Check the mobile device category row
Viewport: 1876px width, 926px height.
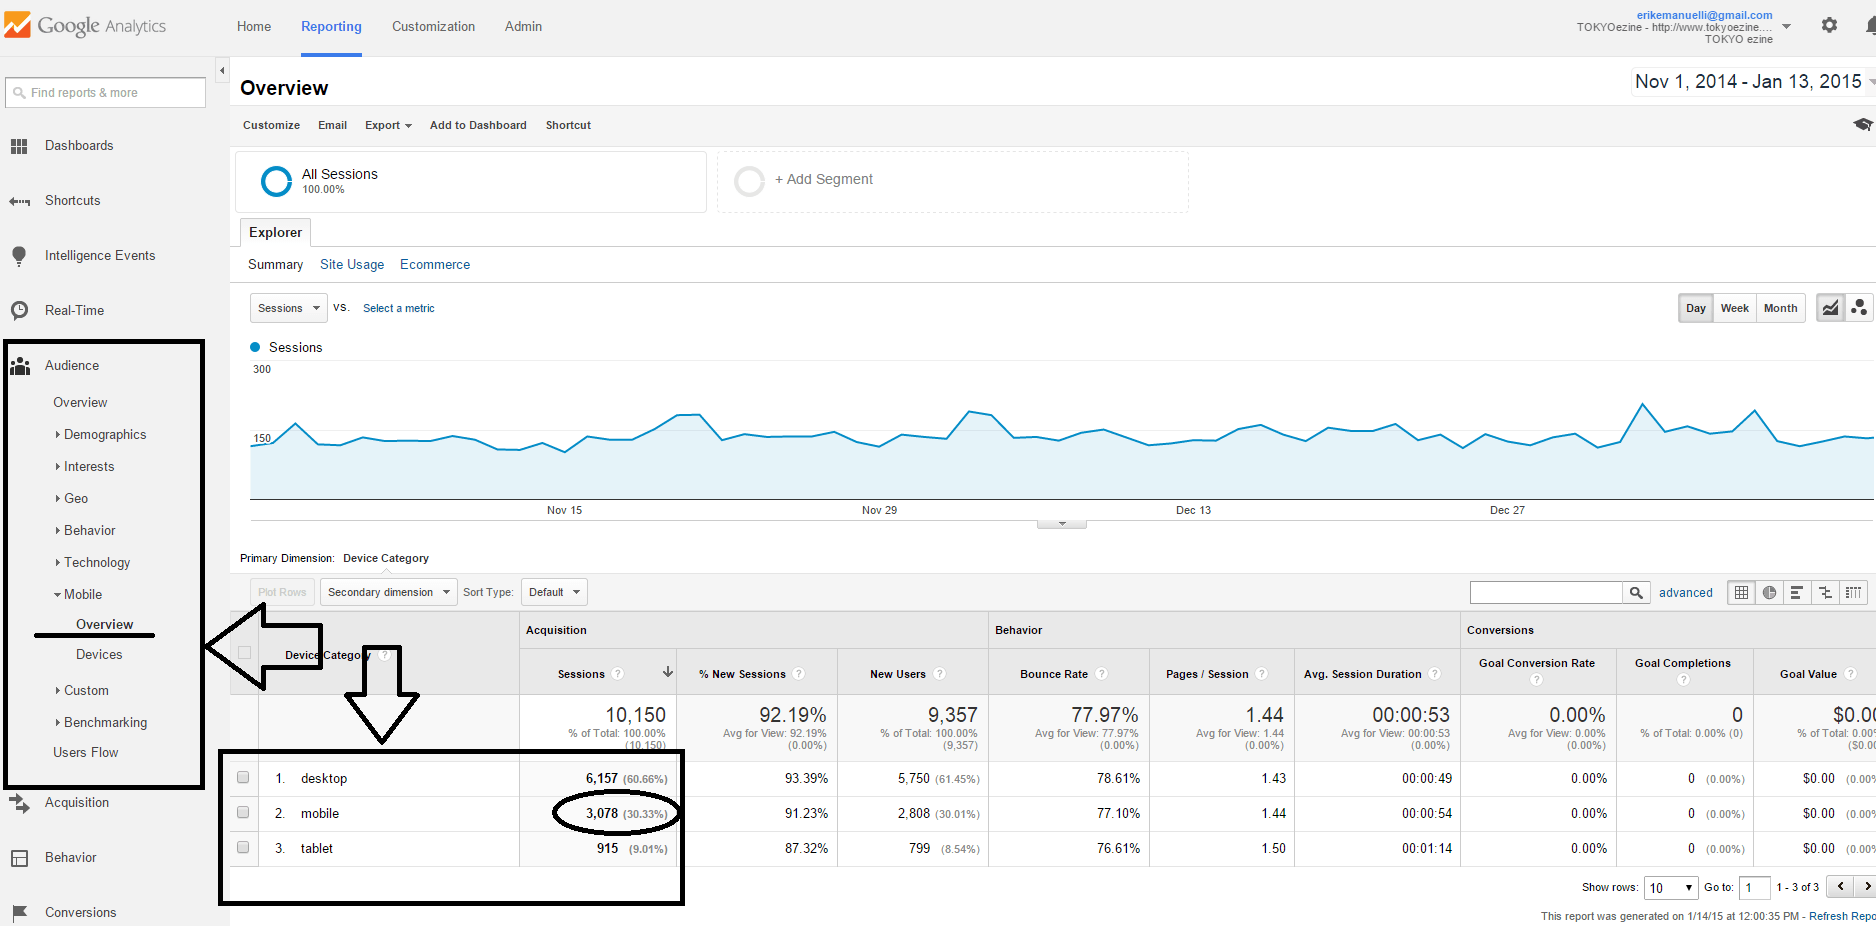click(243, 812)
